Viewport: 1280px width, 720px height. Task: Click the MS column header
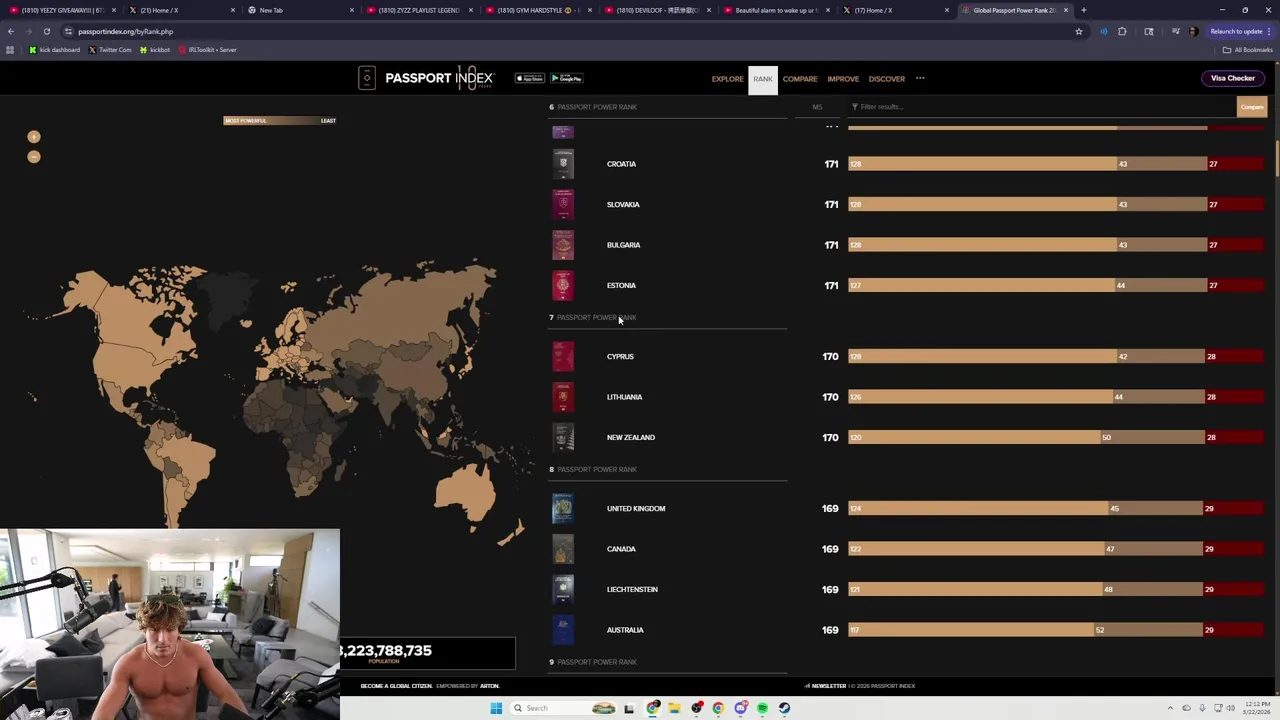click(817, 107)
